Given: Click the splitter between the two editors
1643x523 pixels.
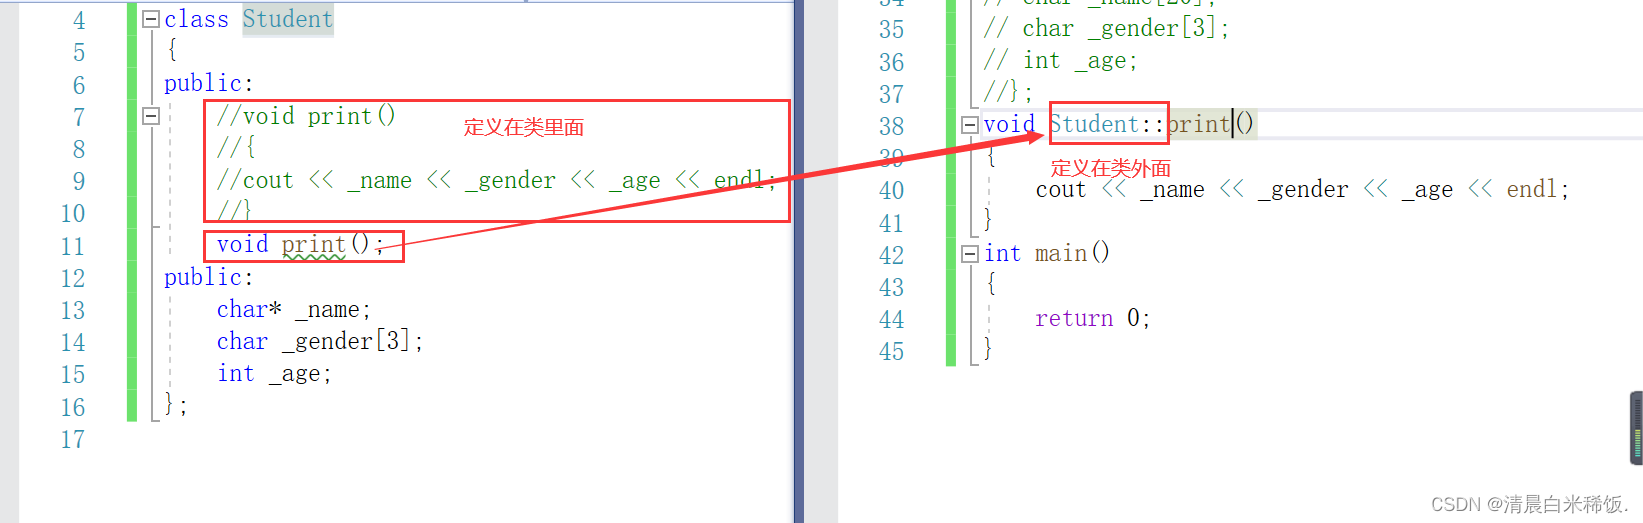Looking at the screenshot, I should (799, 261).
